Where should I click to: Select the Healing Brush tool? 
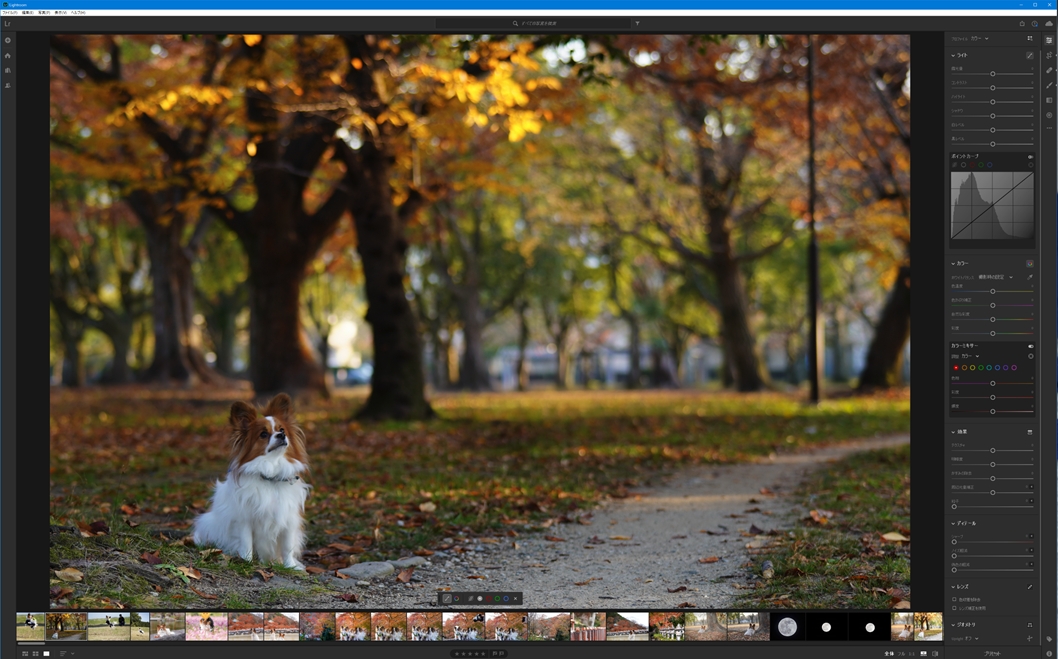pyautogui.click(x=1049, y=71)
